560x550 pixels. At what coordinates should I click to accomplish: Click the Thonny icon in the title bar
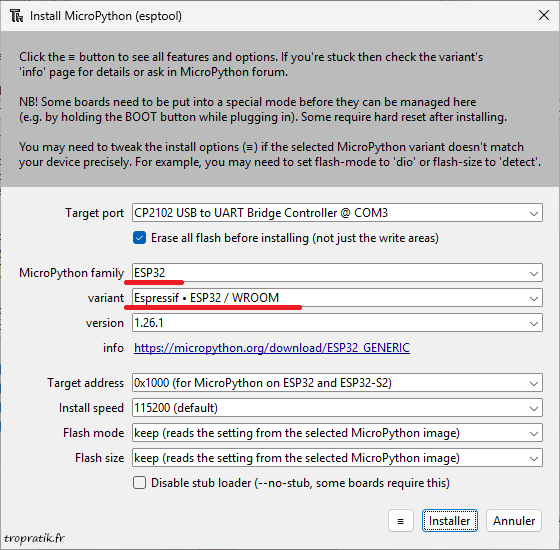click(16, 16)
